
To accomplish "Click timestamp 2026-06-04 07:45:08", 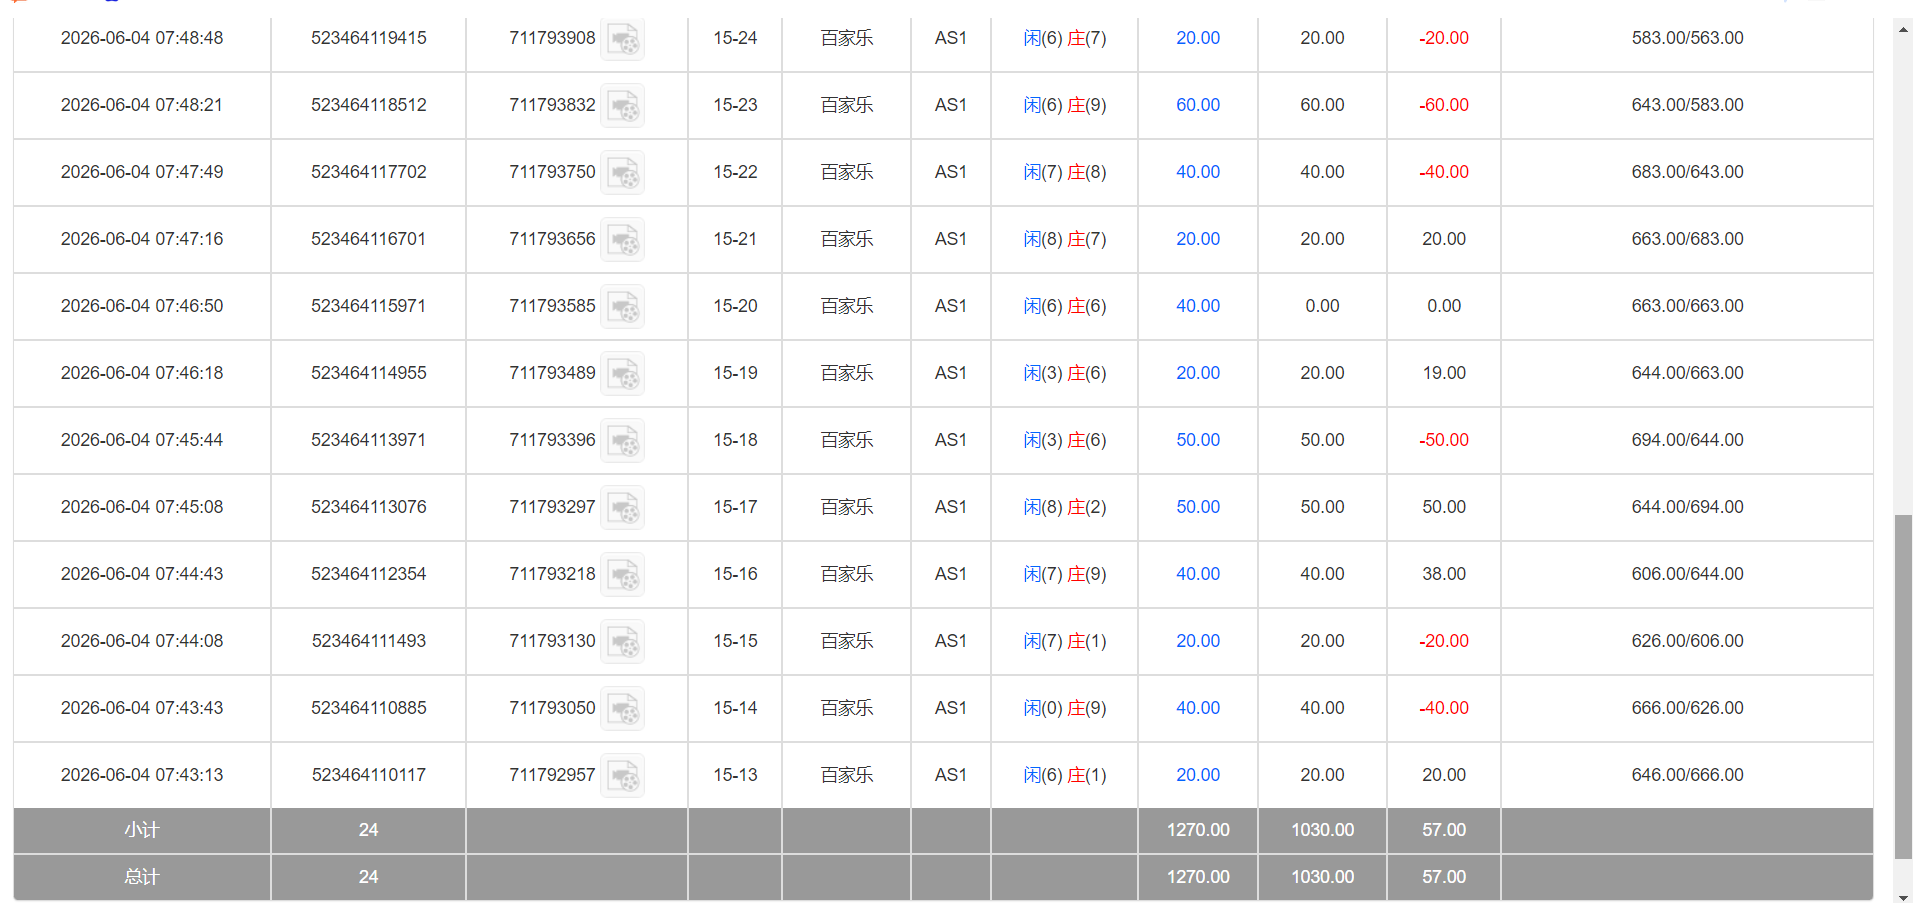I will coord(142,507).
